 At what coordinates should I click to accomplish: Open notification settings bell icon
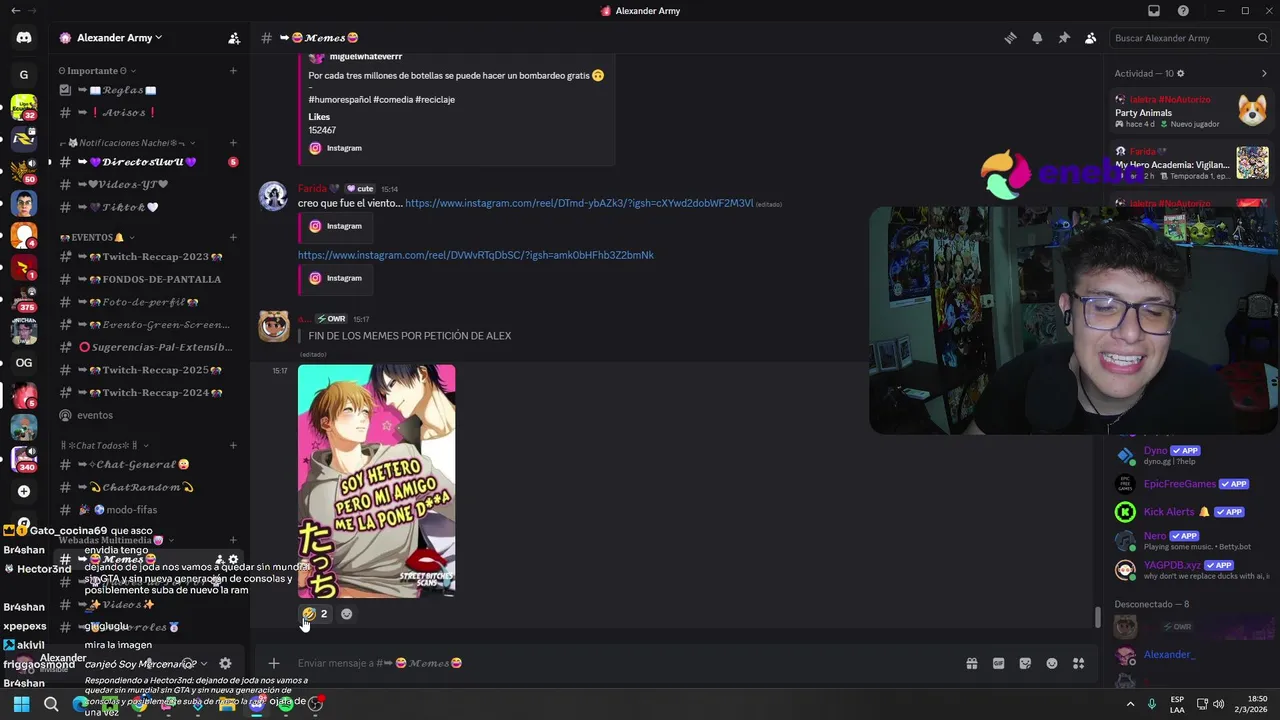[x=1037, y=38]
